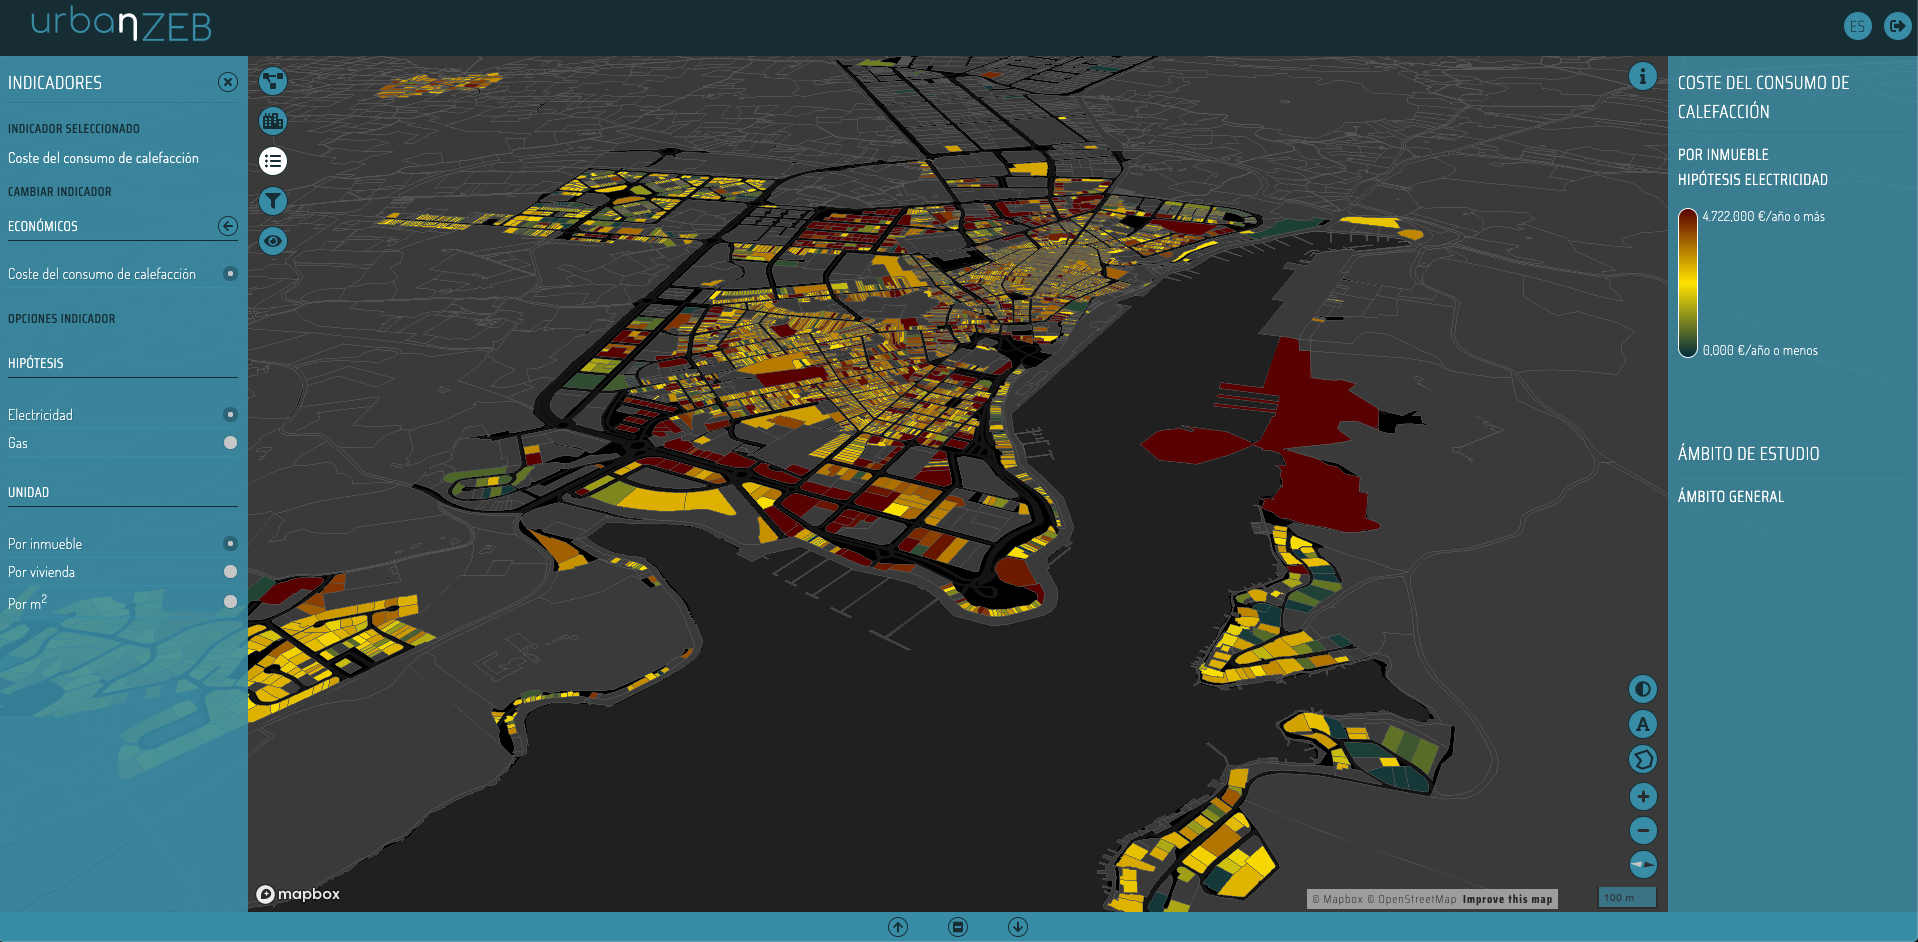Click the heating cost color legend bar
This screenshot has width=1918, height=942.
(x=1688, y=283)
